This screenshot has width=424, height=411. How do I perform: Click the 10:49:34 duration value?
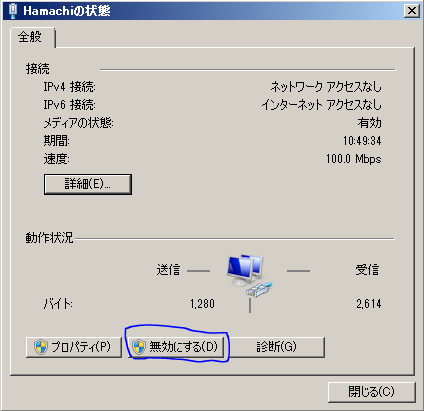tap(362, 141)
